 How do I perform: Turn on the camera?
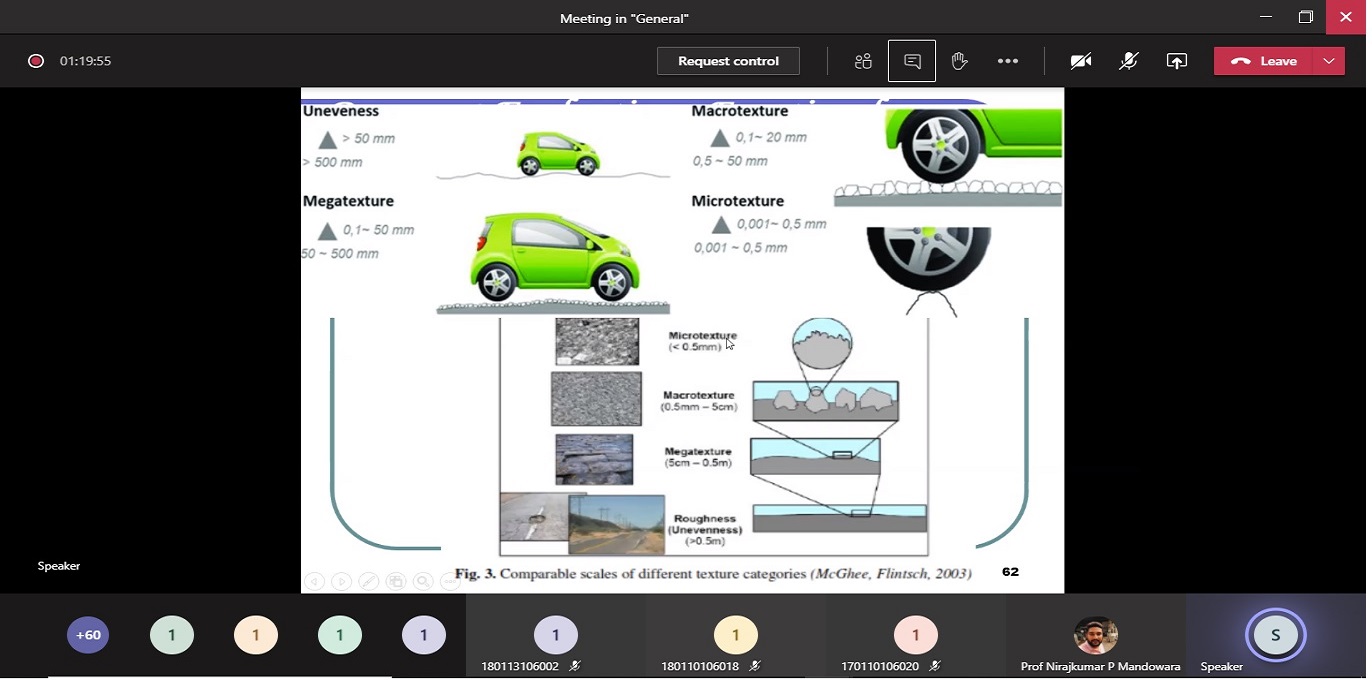[x=1080, y=61]
